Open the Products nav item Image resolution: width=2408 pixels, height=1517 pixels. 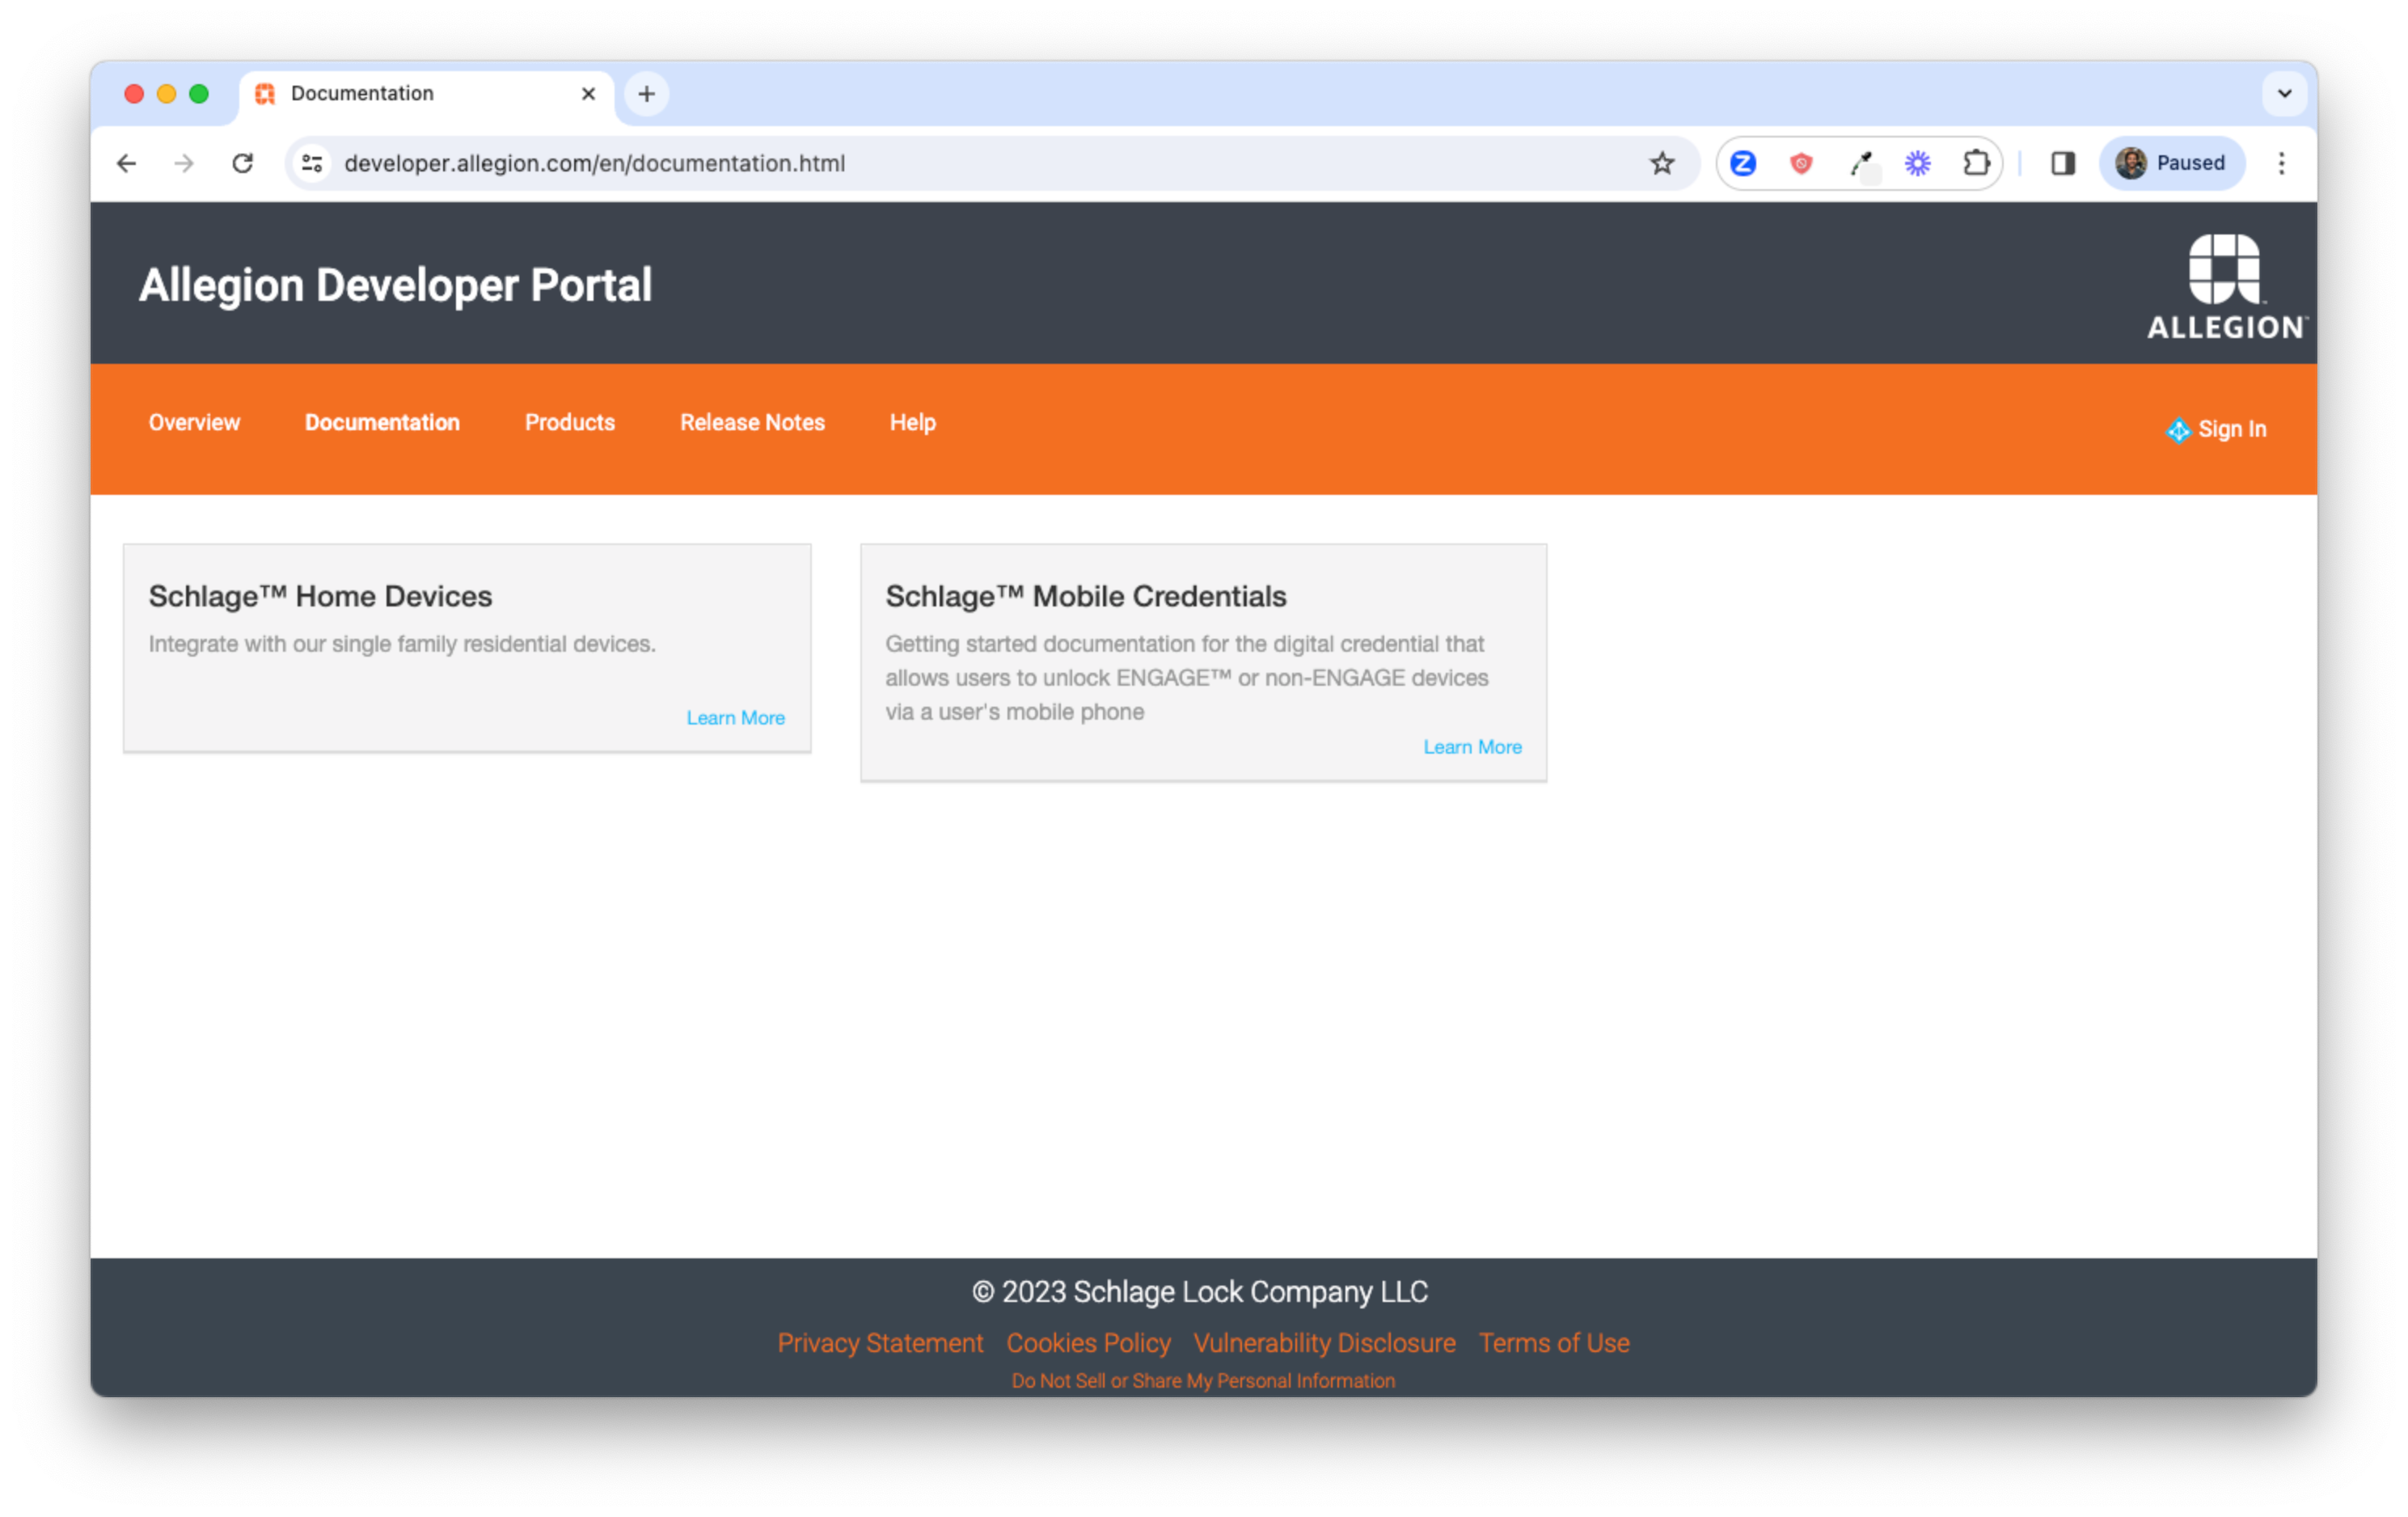point(570,422)
